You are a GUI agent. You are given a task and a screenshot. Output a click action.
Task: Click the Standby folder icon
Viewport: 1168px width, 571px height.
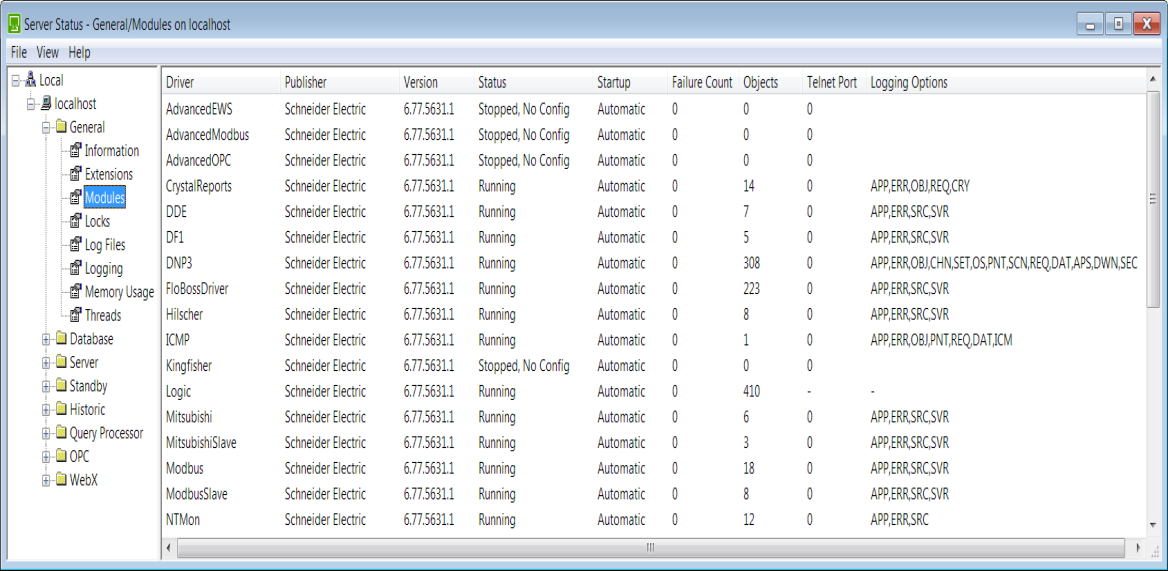coord(60,386)
